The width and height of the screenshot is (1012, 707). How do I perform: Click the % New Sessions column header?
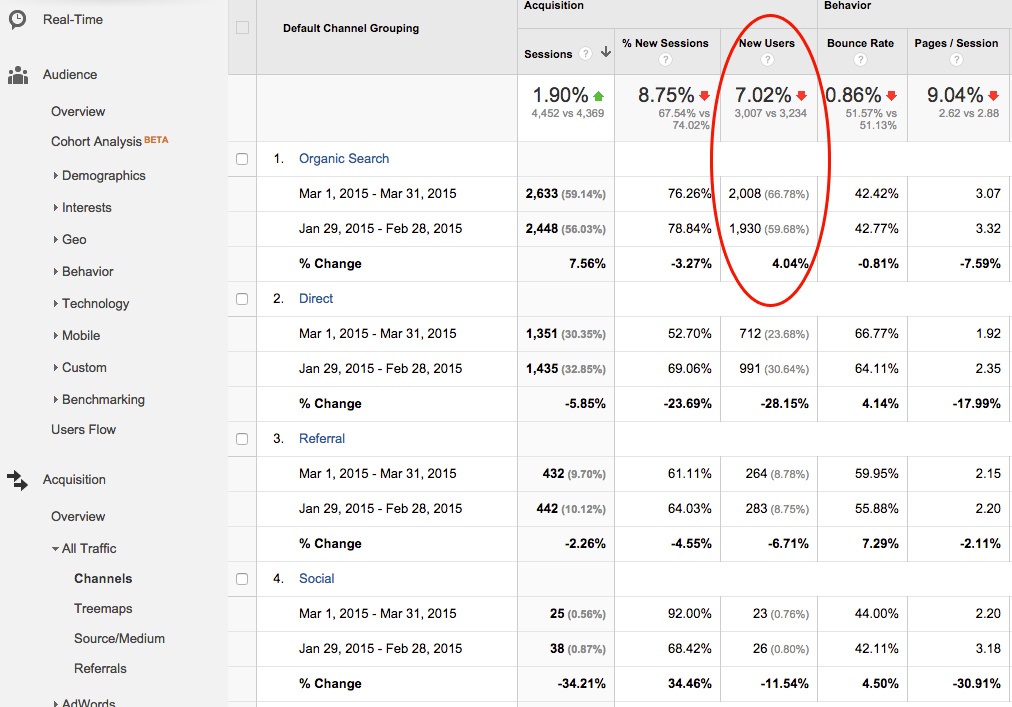[665, 44]
